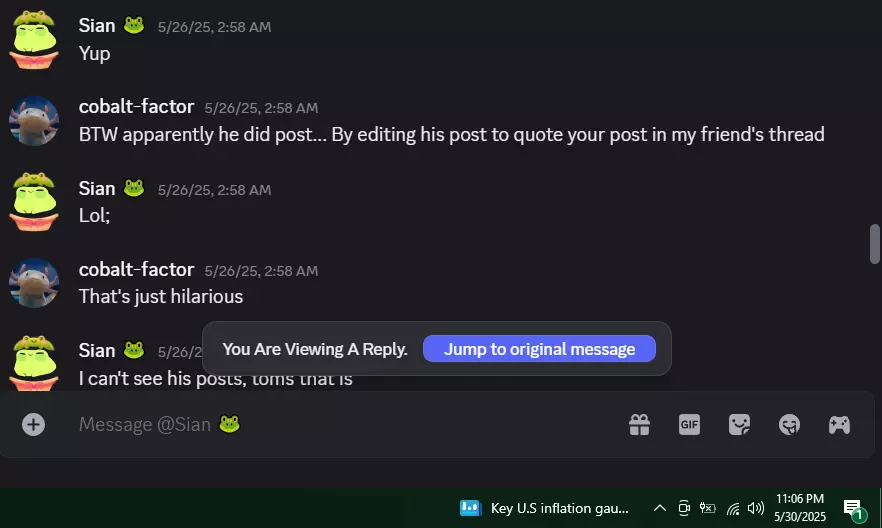Open the notification center with badge
Screen dimensions: 882x528
(x=854, y=509)
